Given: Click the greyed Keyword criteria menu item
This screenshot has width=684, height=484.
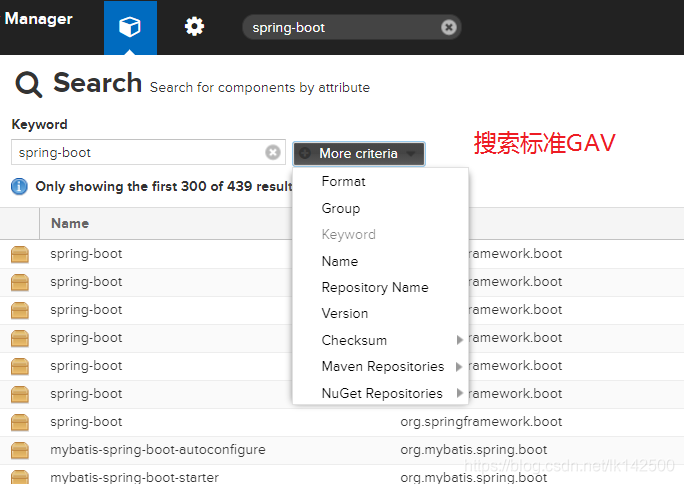Looking at the screenshot, I should point(349,235).
